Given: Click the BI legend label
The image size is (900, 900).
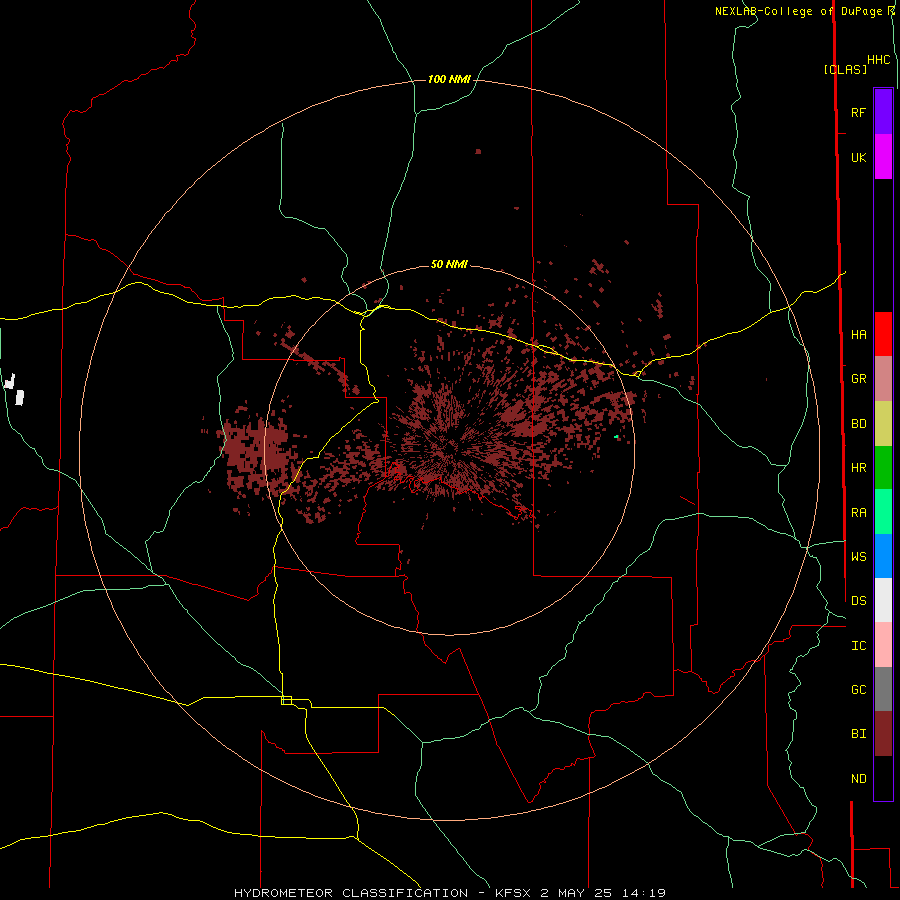Looking at the screenshot, I should [858, 734].
